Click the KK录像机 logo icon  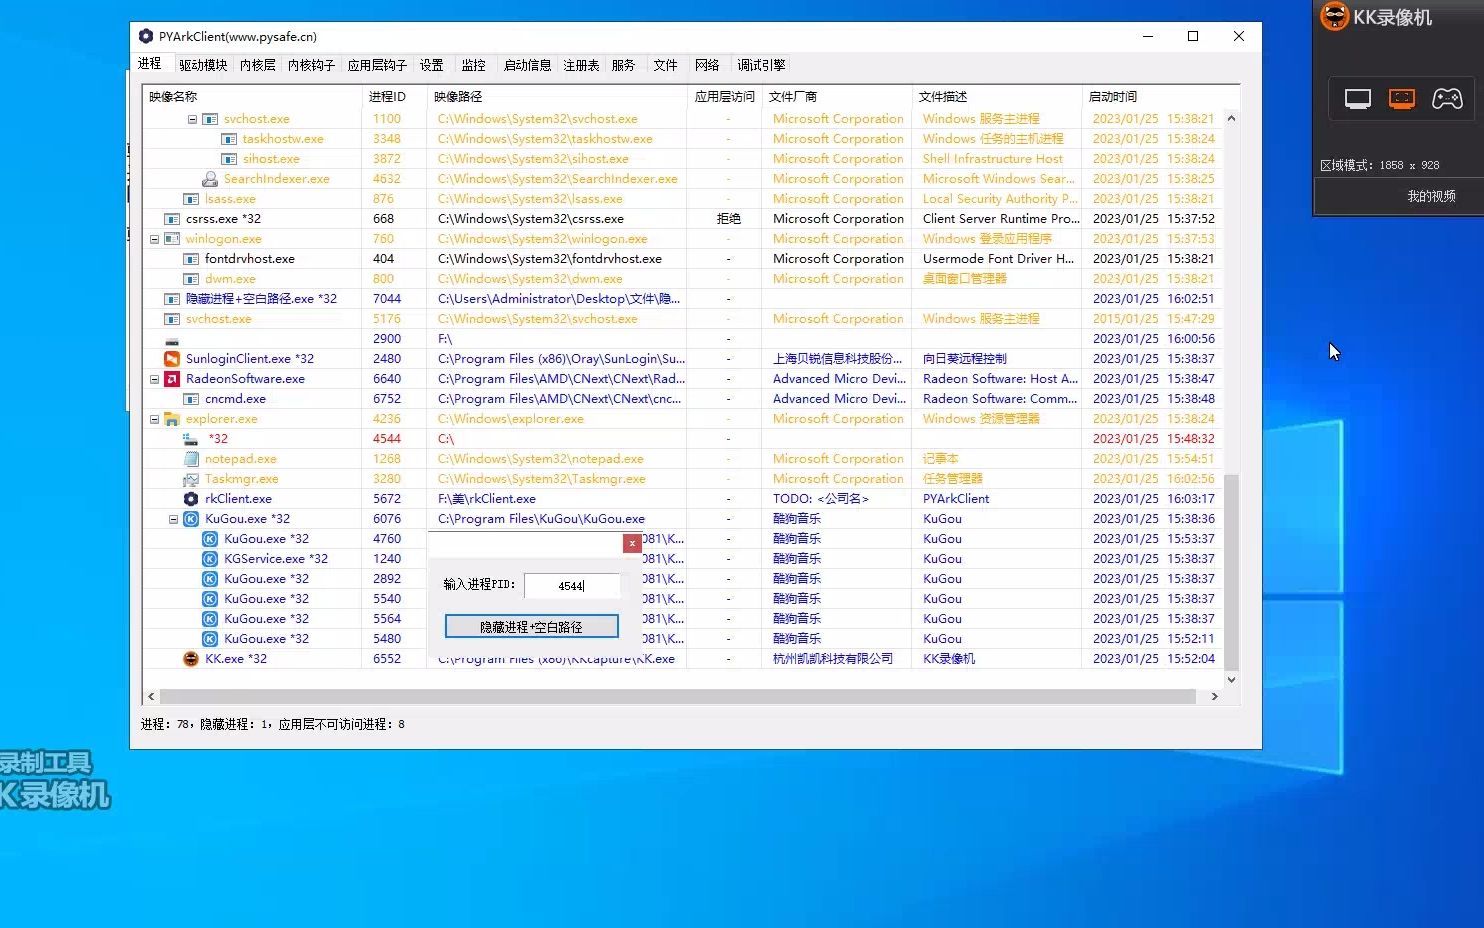coord(1335,16)
